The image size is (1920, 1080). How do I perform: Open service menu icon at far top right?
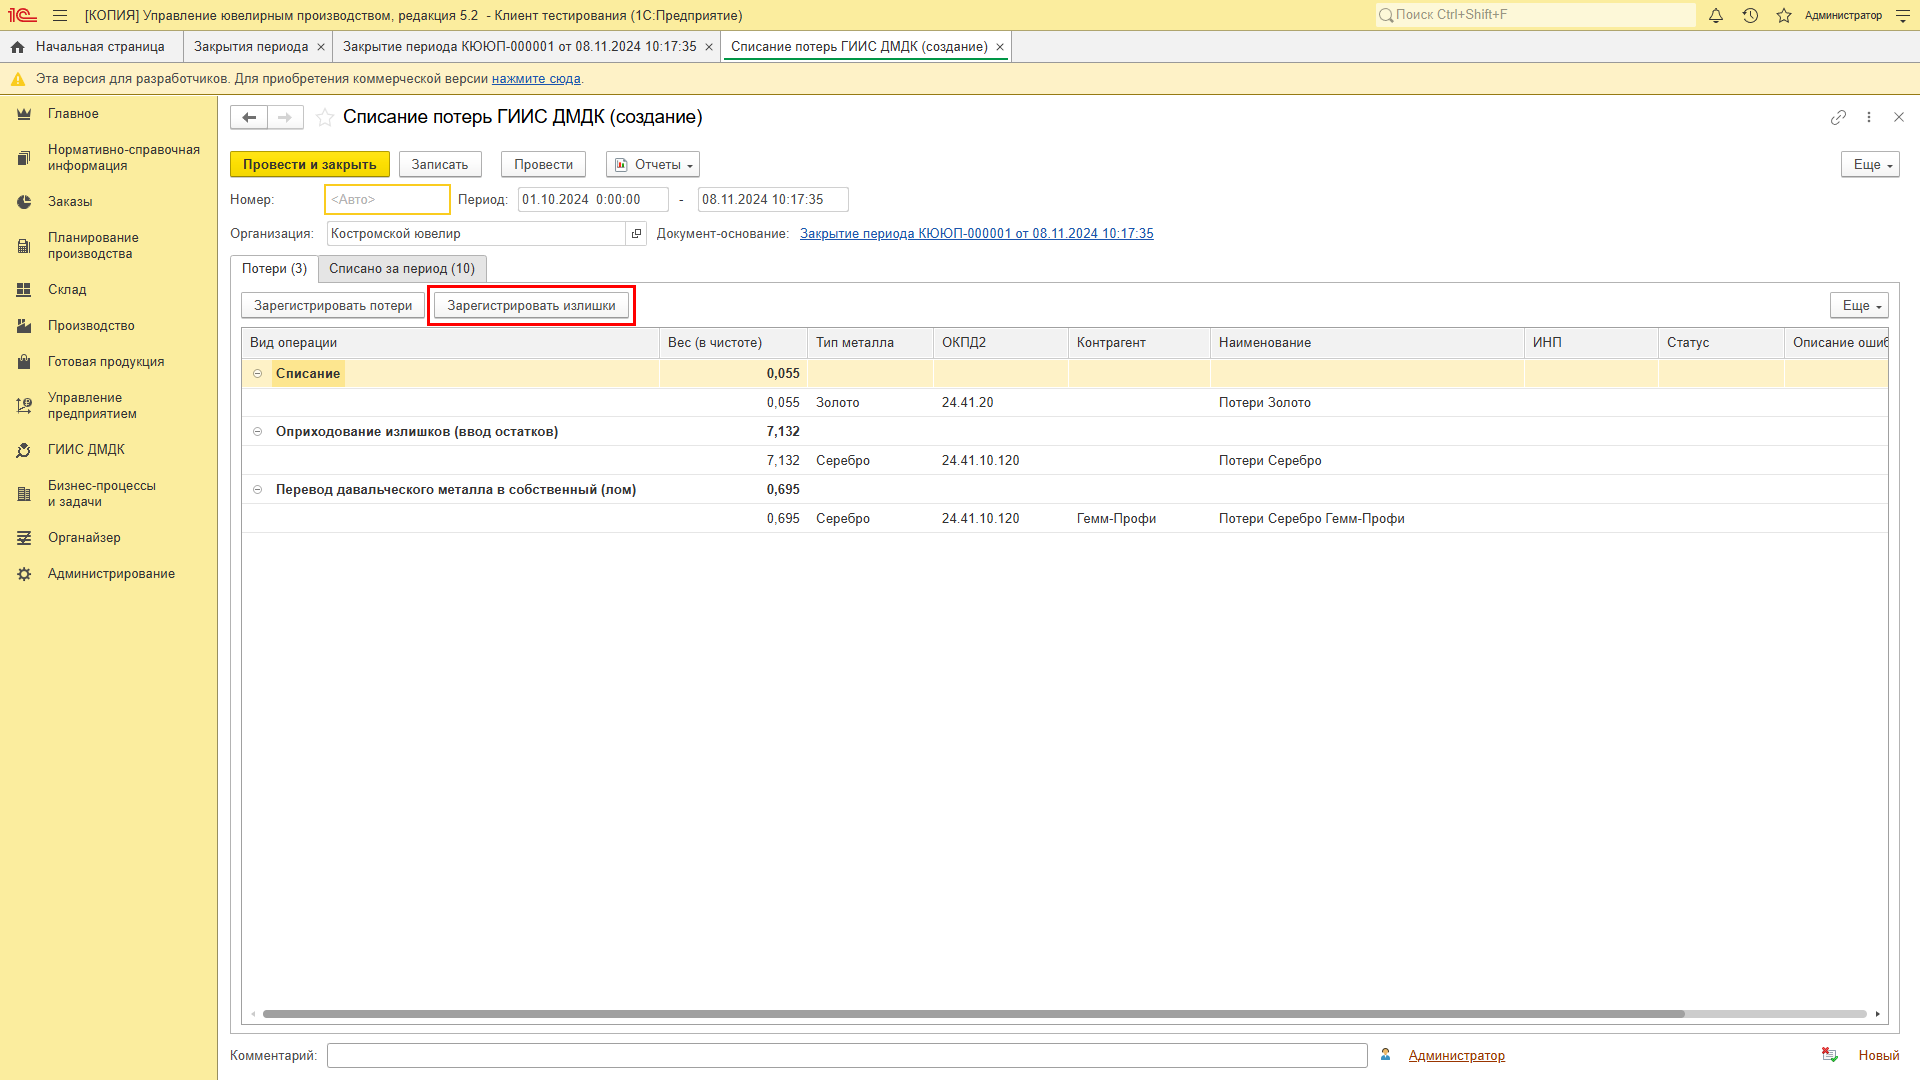(1903, 15)
